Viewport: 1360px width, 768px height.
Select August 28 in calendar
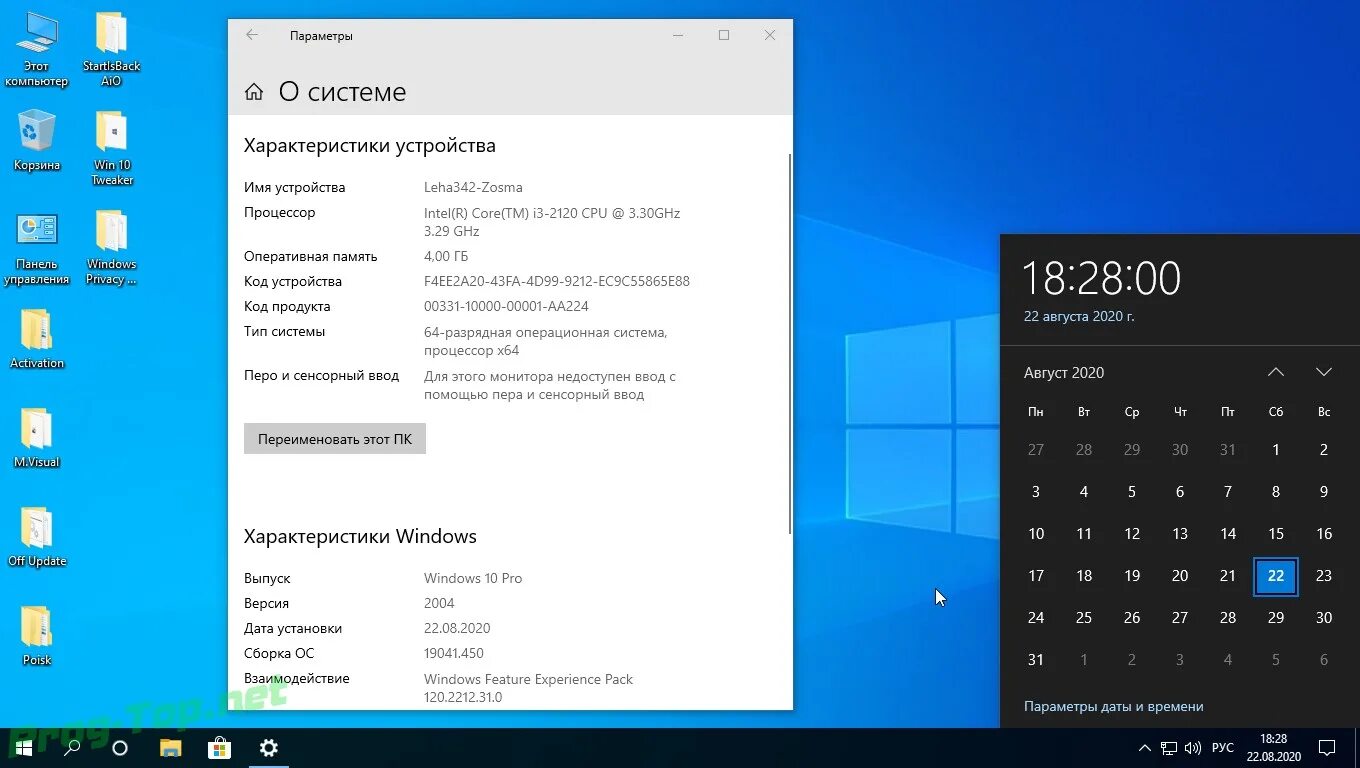(1228, 618)
